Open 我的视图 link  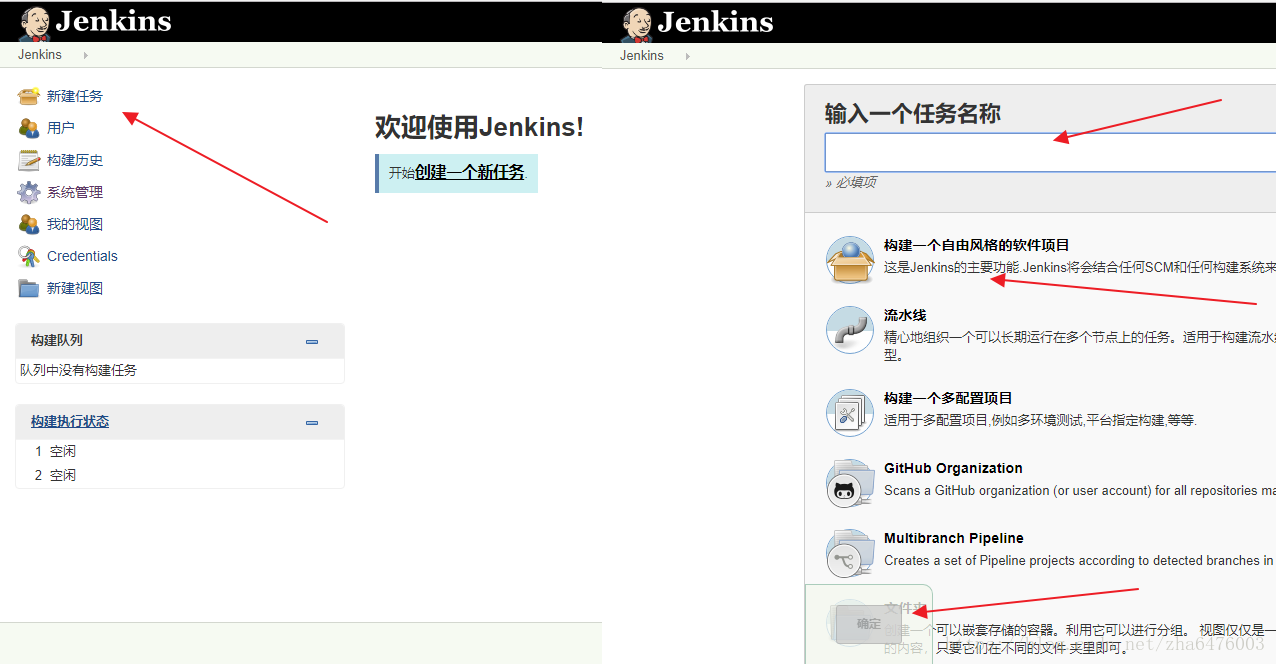(x=75, y=224)
